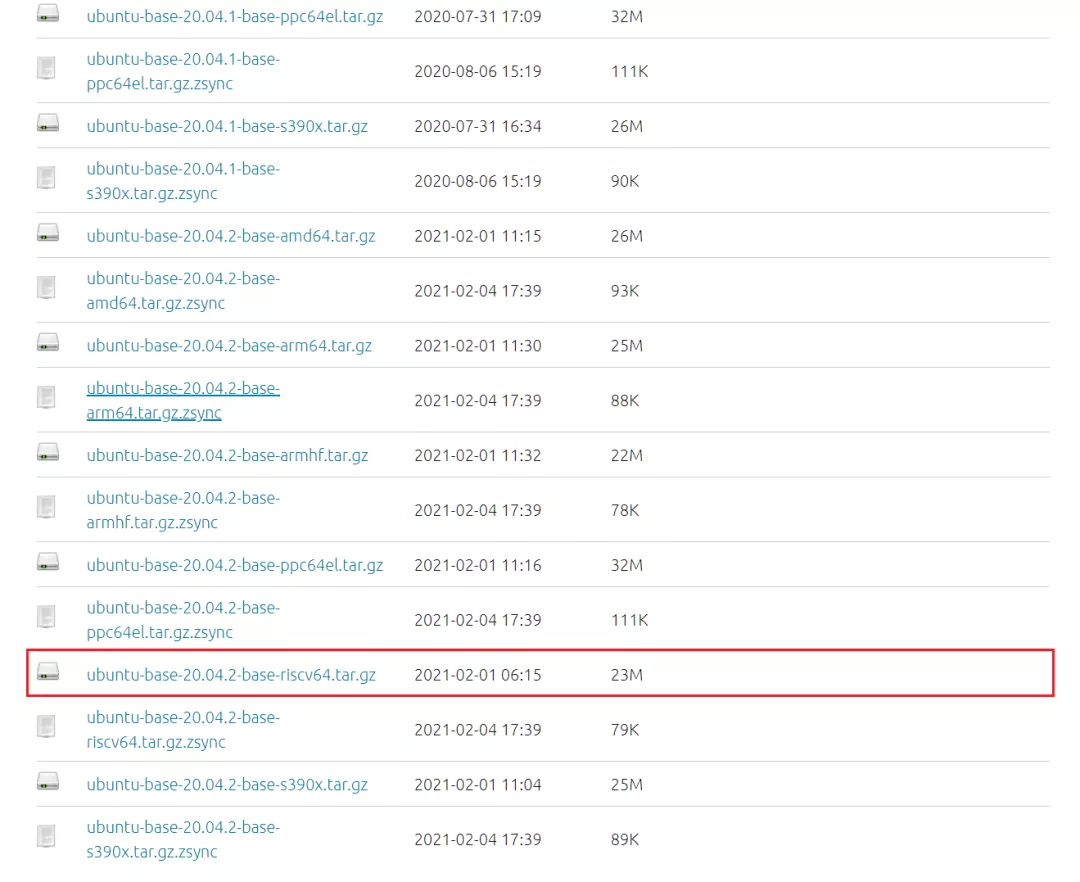
Task: Click the 79K size value
Action: [625, 730]
